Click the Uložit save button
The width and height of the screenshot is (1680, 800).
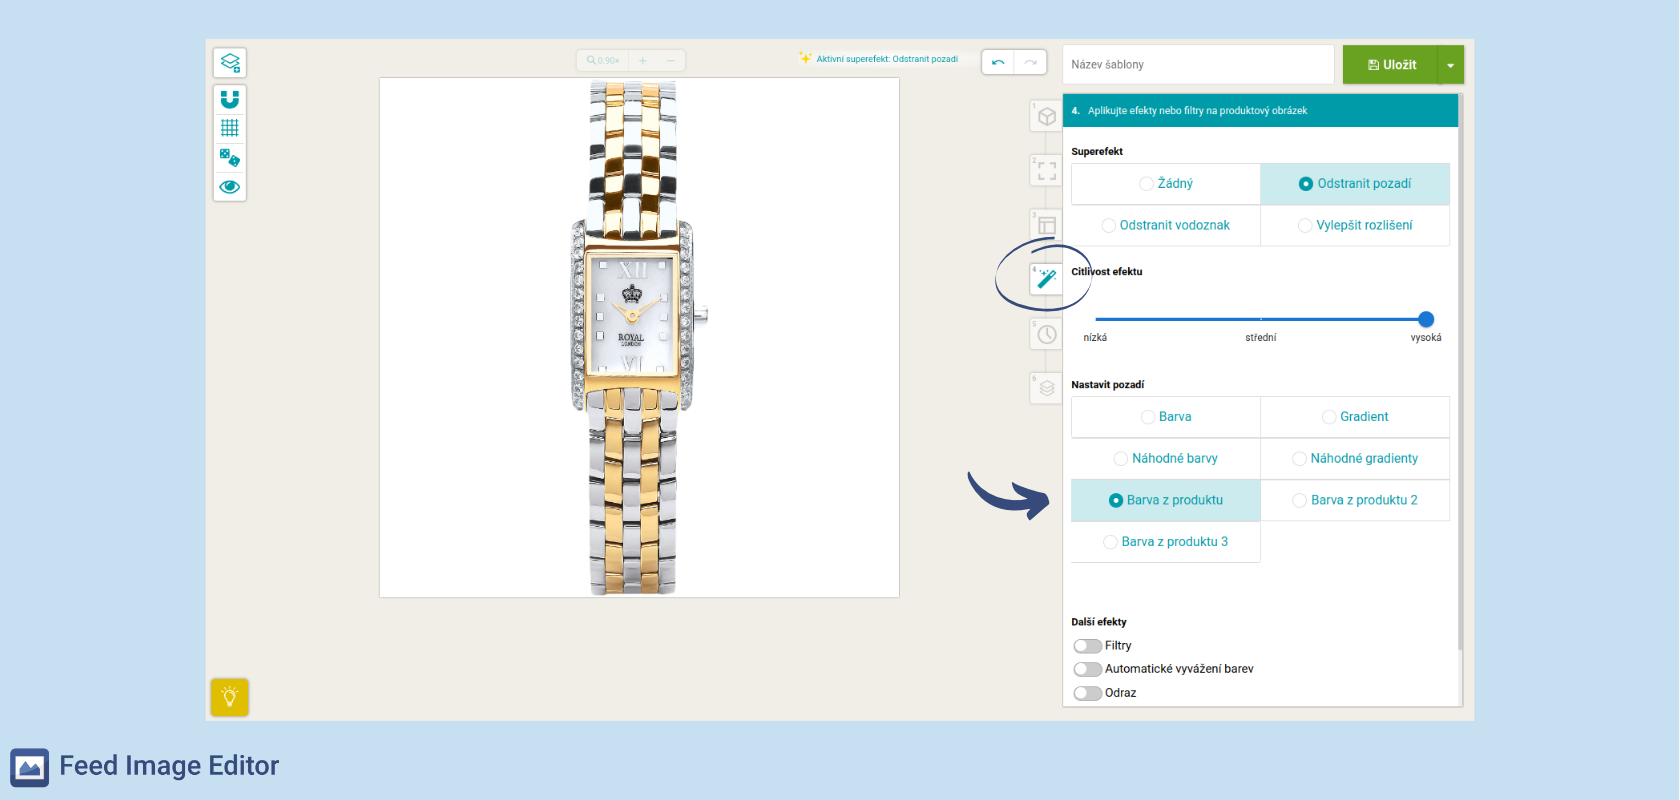pos(1391,65)
